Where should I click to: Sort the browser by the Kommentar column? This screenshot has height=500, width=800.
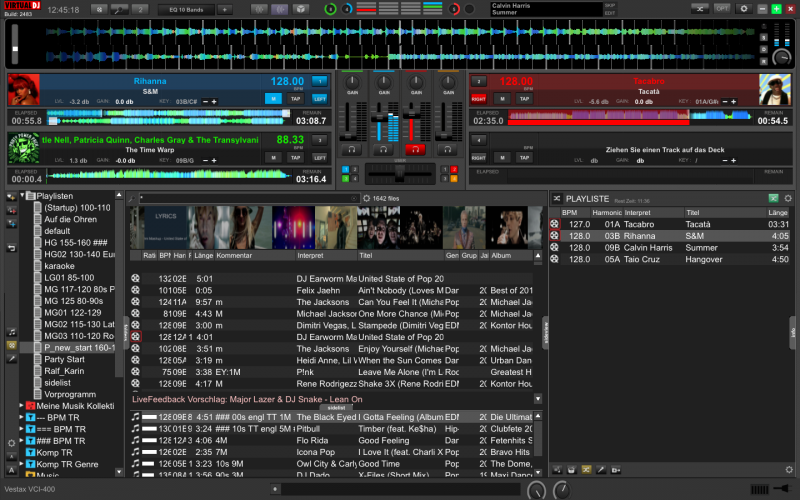[255, 256]
